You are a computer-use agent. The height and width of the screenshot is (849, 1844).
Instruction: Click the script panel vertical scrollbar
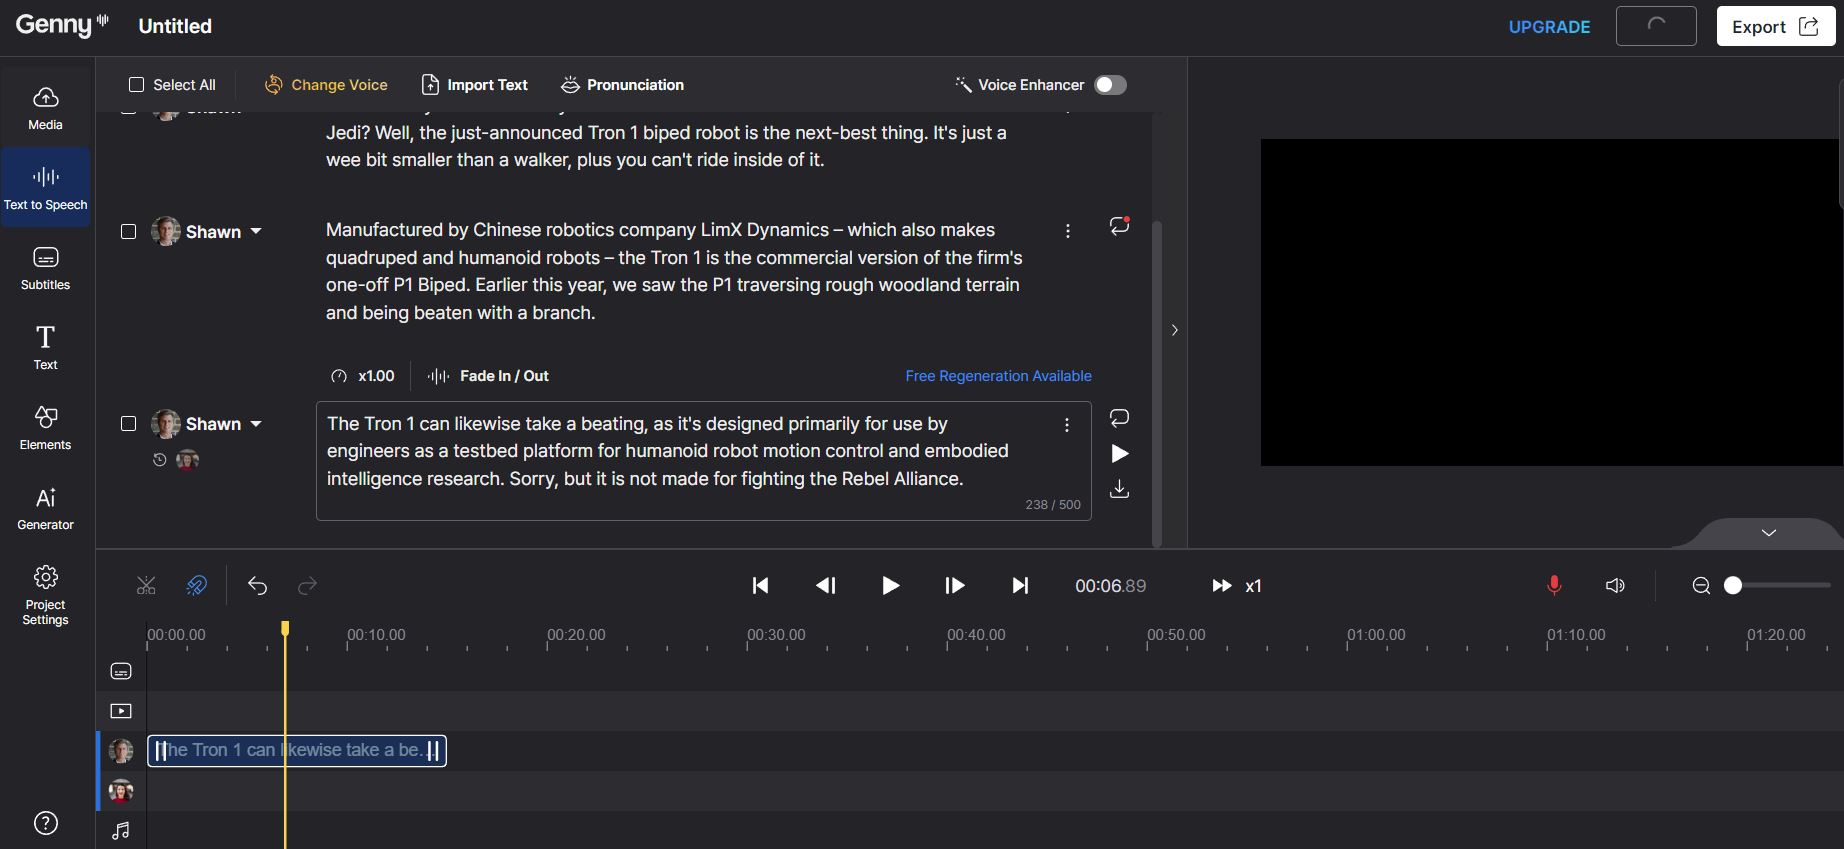point(1157,382)
